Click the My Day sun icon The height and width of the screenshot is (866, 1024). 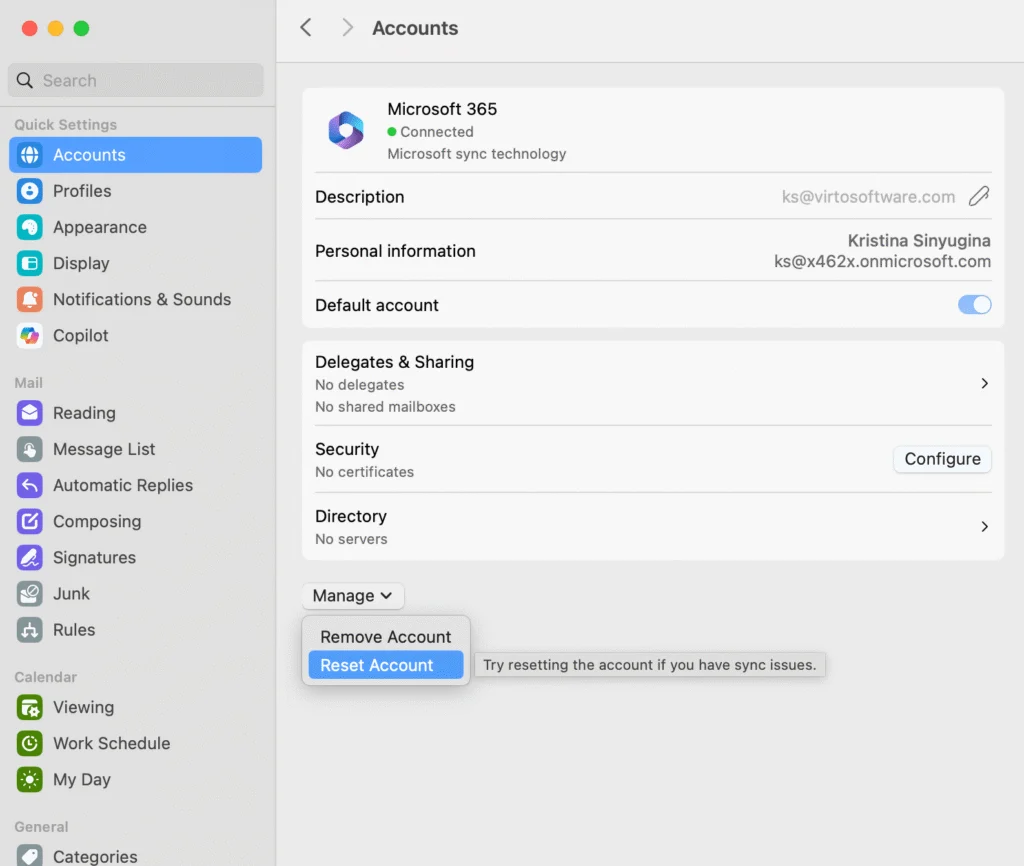[x=29, y=780]
